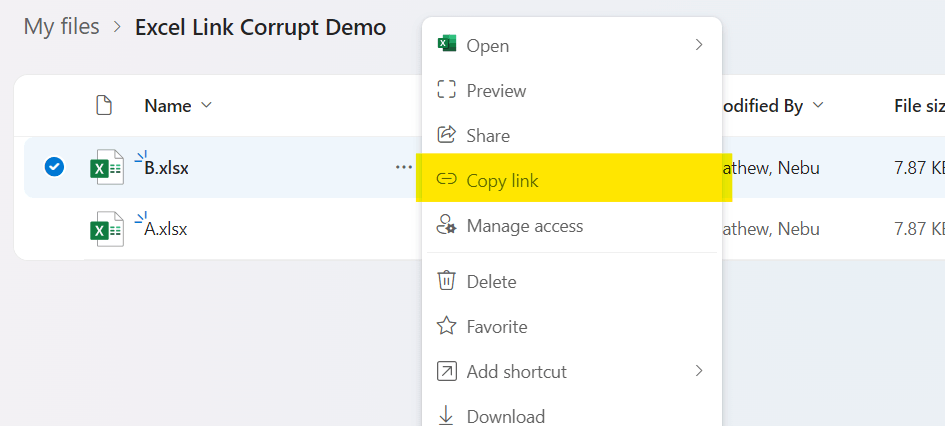Screen dimensions: 945x426
Task: Navigate to My files breadcrumb
Action: pyautogui.click(x=62, y=27)
